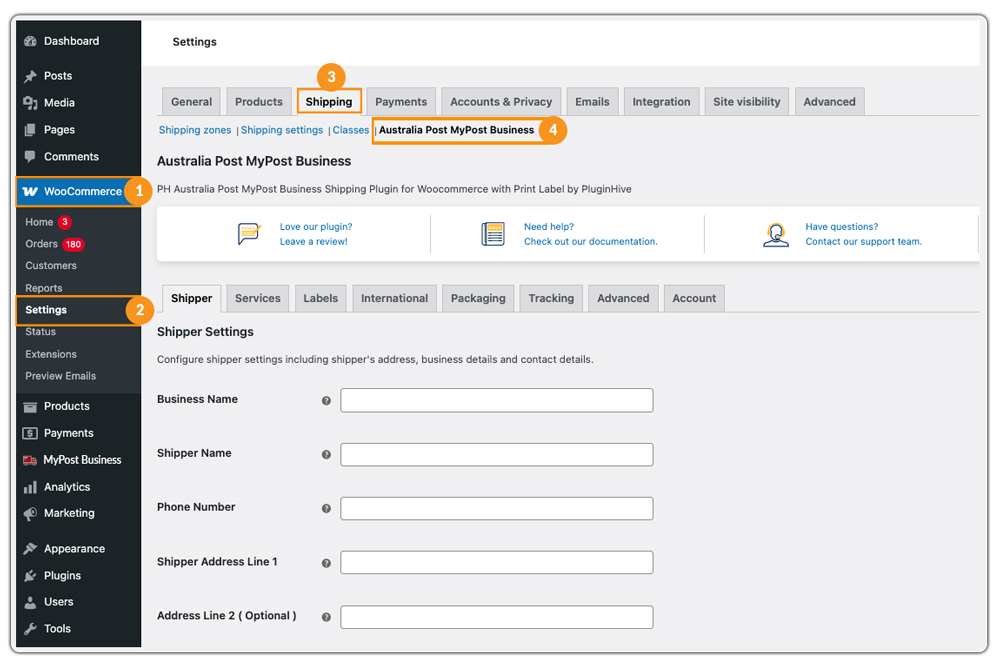
Task: Click the Marketing megaphone icon
Action: coord(30,514)
